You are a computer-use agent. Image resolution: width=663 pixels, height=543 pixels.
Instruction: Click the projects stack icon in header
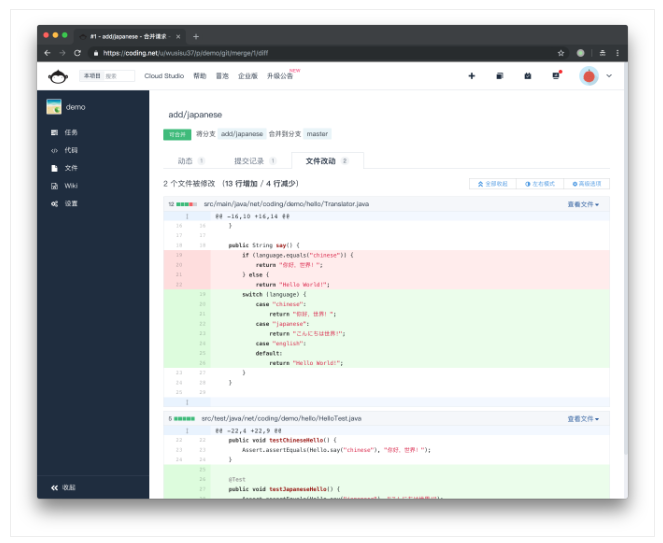coord(500,76)
